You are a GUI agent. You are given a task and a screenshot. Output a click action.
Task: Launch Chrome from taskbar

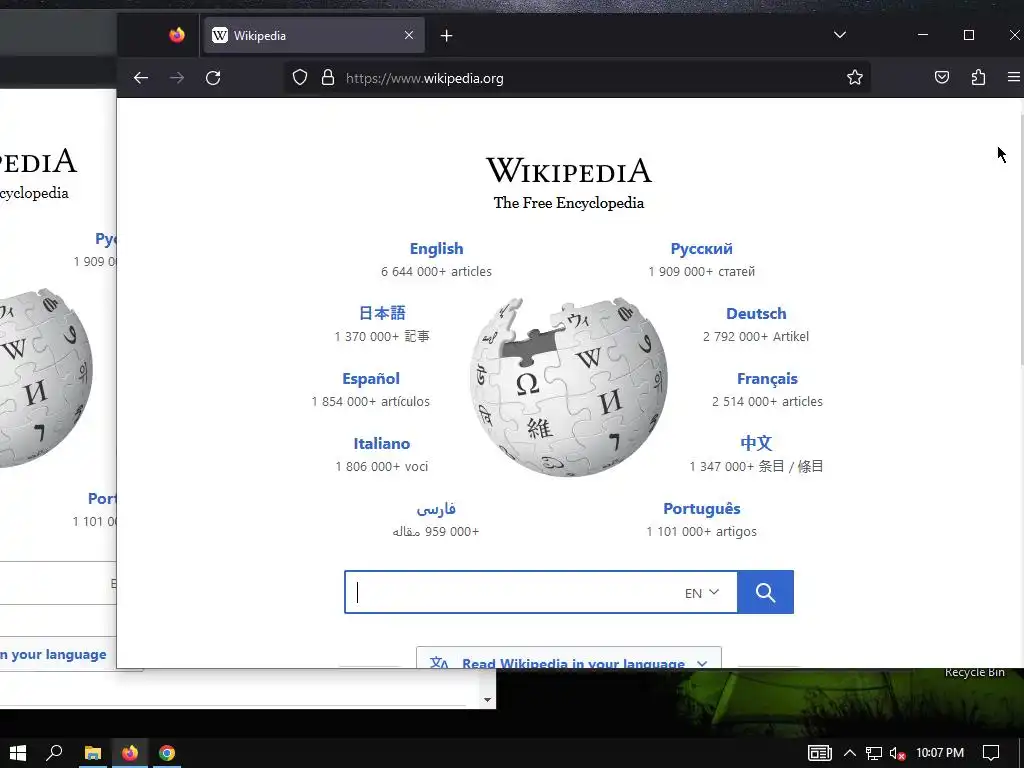tap(167, 753)
